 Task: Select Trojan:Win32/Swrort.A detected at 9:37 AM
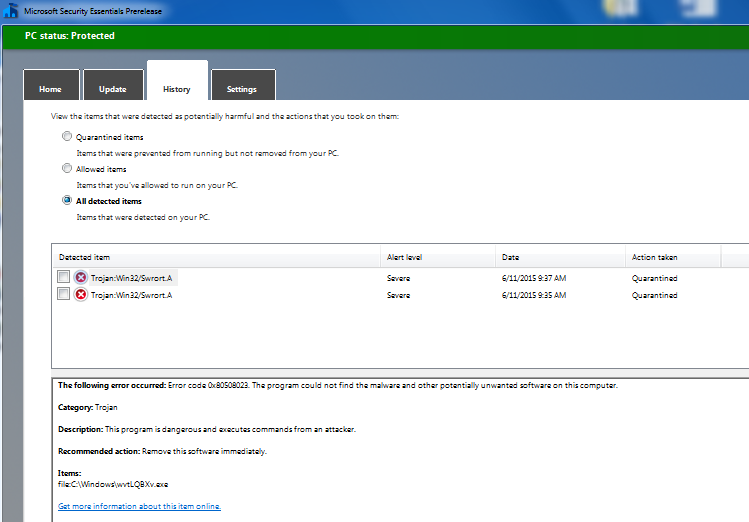[131, 278]
